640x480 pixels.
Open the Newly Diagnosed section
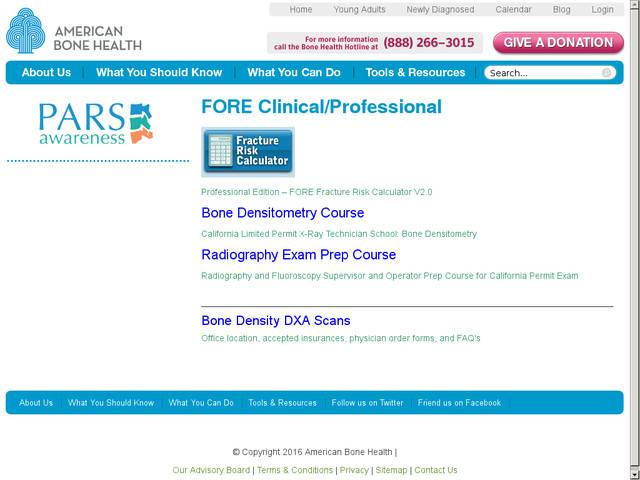pyautogui.click(x=440, y=9)
